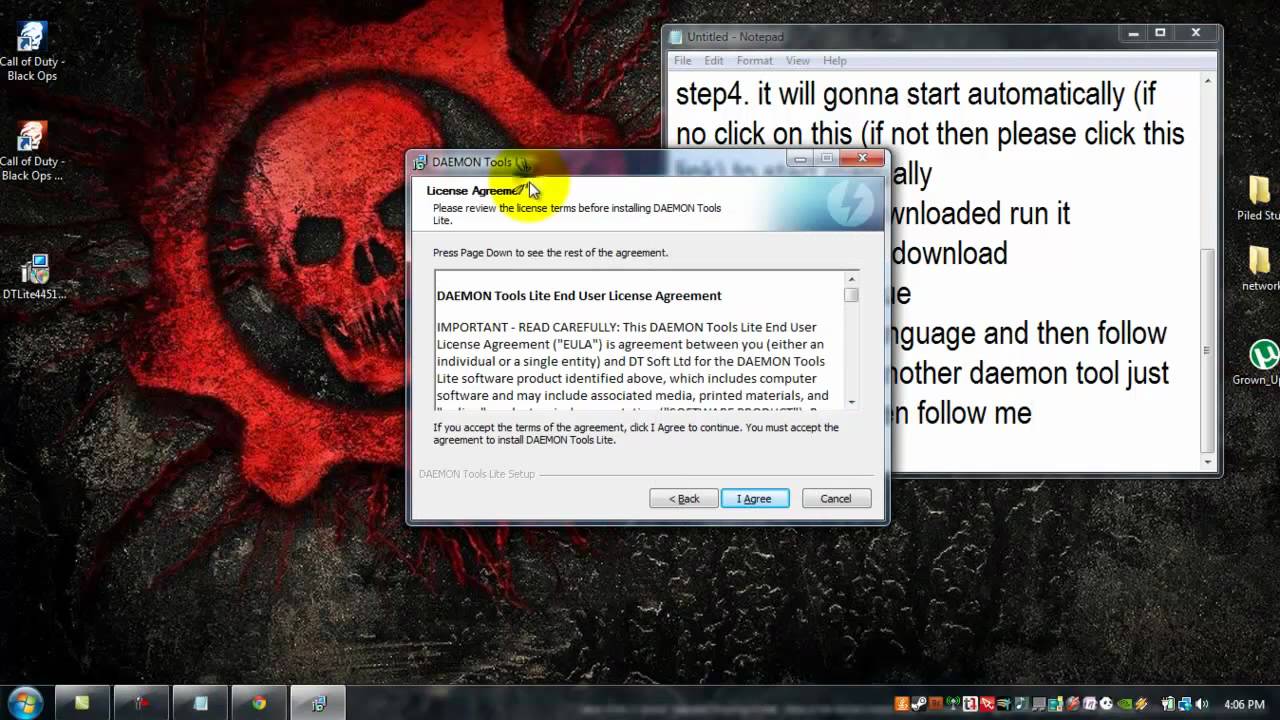Click the Steam tray icon
Screen dimensions: 1280x720
919,704
